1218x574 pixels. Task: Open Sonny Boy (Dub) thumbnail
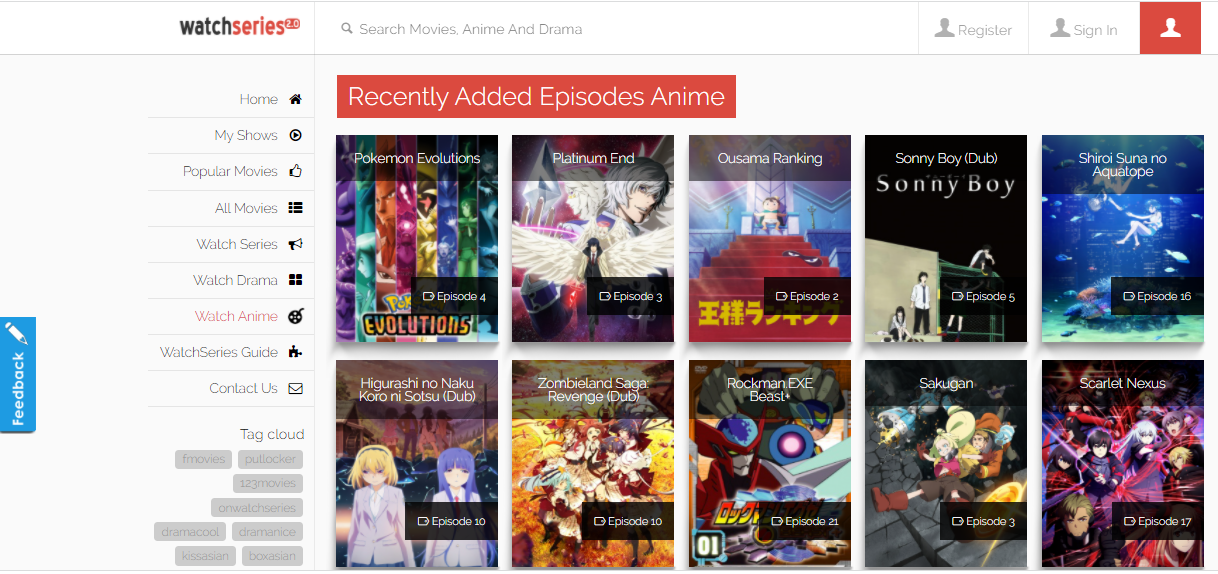[x=946, y=238]
